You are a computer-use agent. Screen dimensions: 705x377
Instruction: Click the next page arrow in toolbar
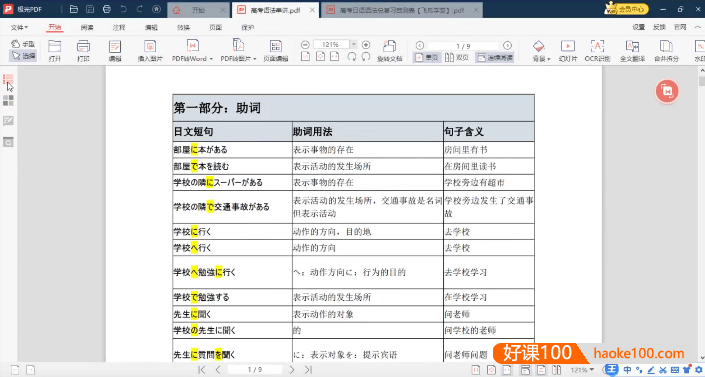(507, 45)
